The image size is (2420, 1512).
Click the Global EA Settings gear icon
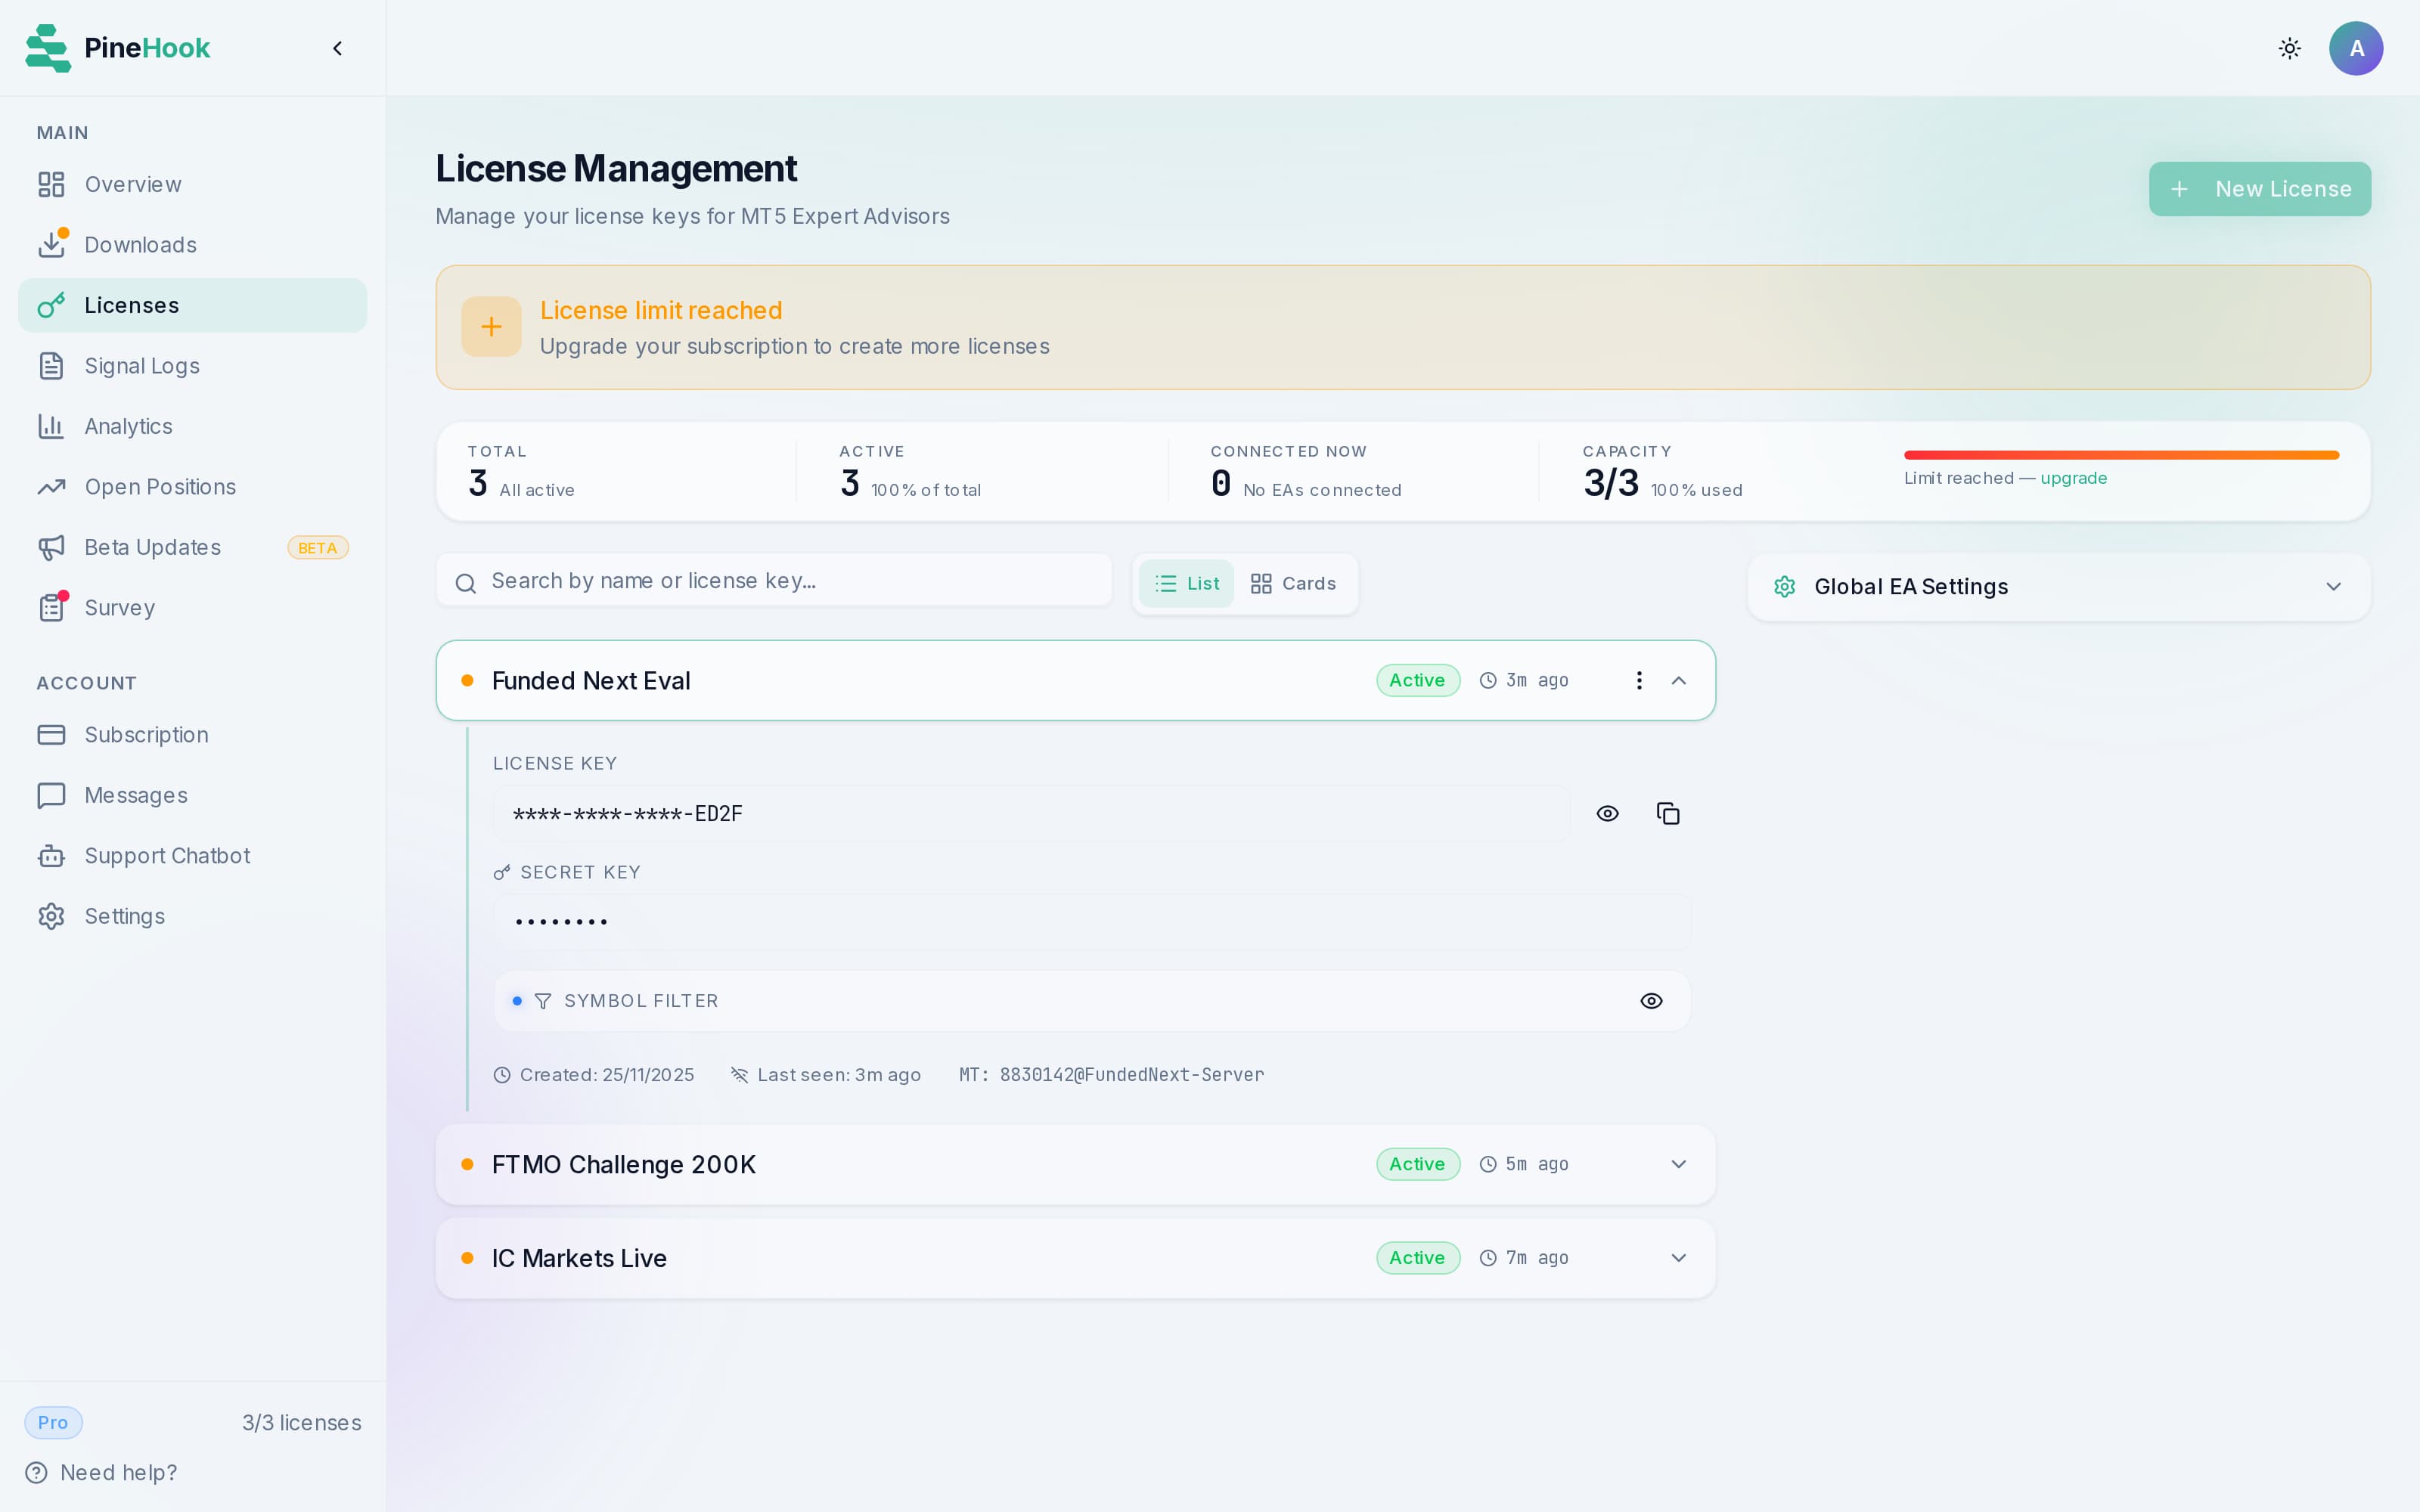(1785, 587)
